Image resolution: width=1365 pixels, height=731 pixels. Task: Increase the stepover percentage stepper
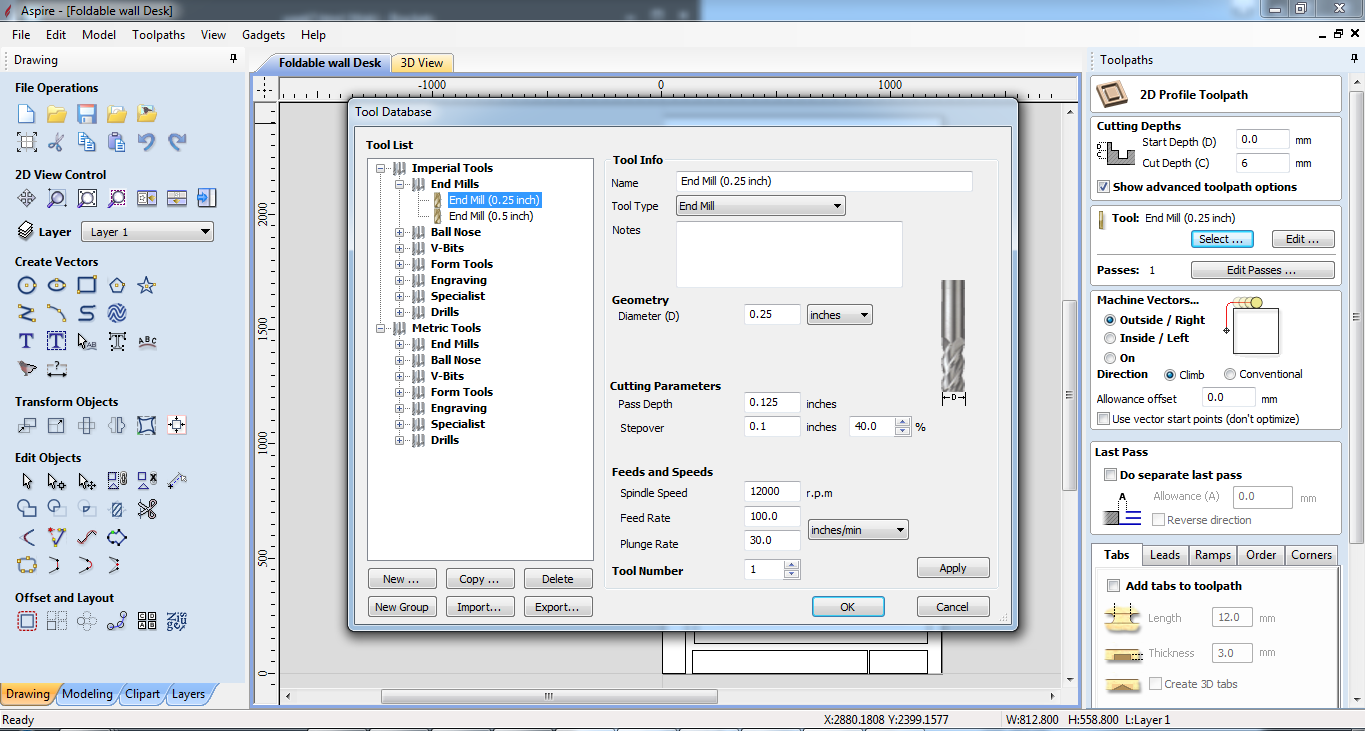tap(904, 422)
